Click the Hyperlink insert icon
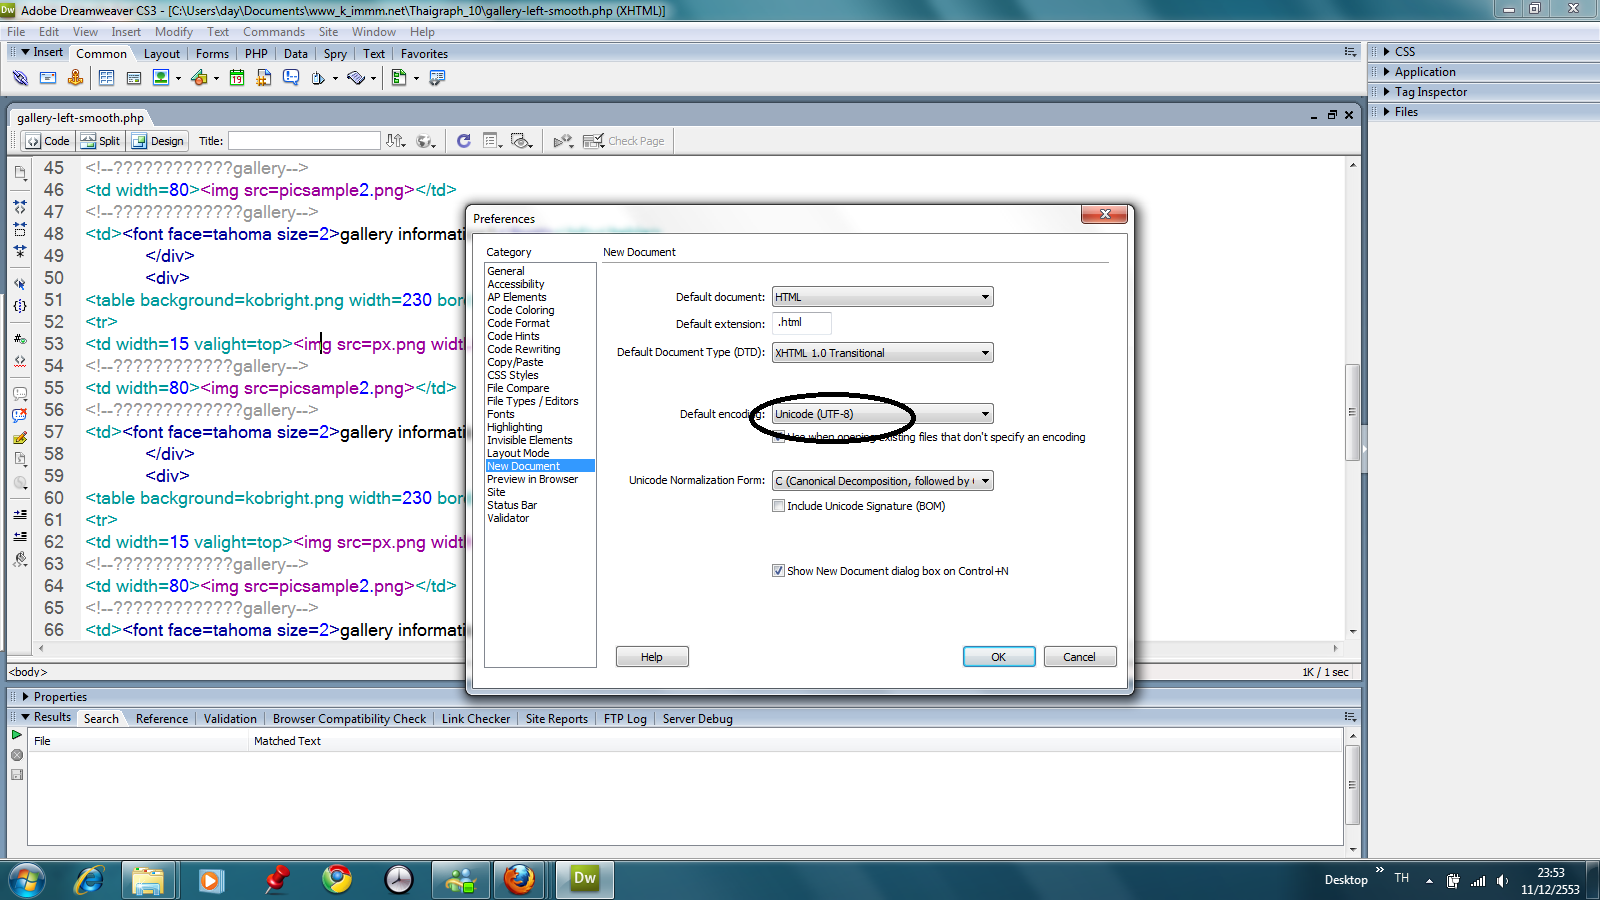The image size is (1600, 900). (x=20, y=78)
